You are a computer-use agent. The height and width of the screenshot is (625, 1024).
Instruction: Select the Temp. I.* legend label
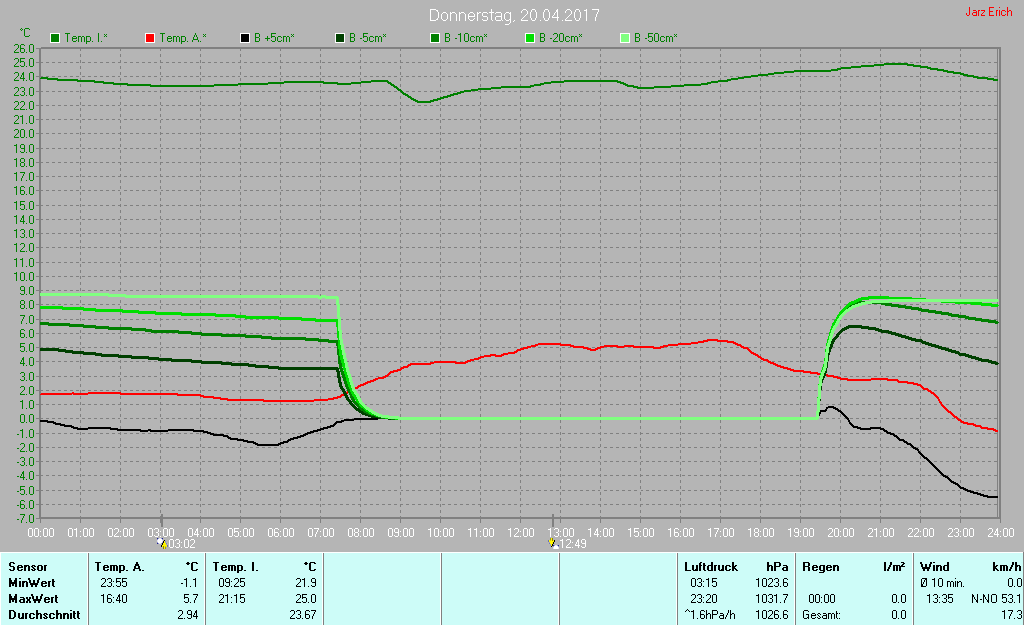point(86,39)
